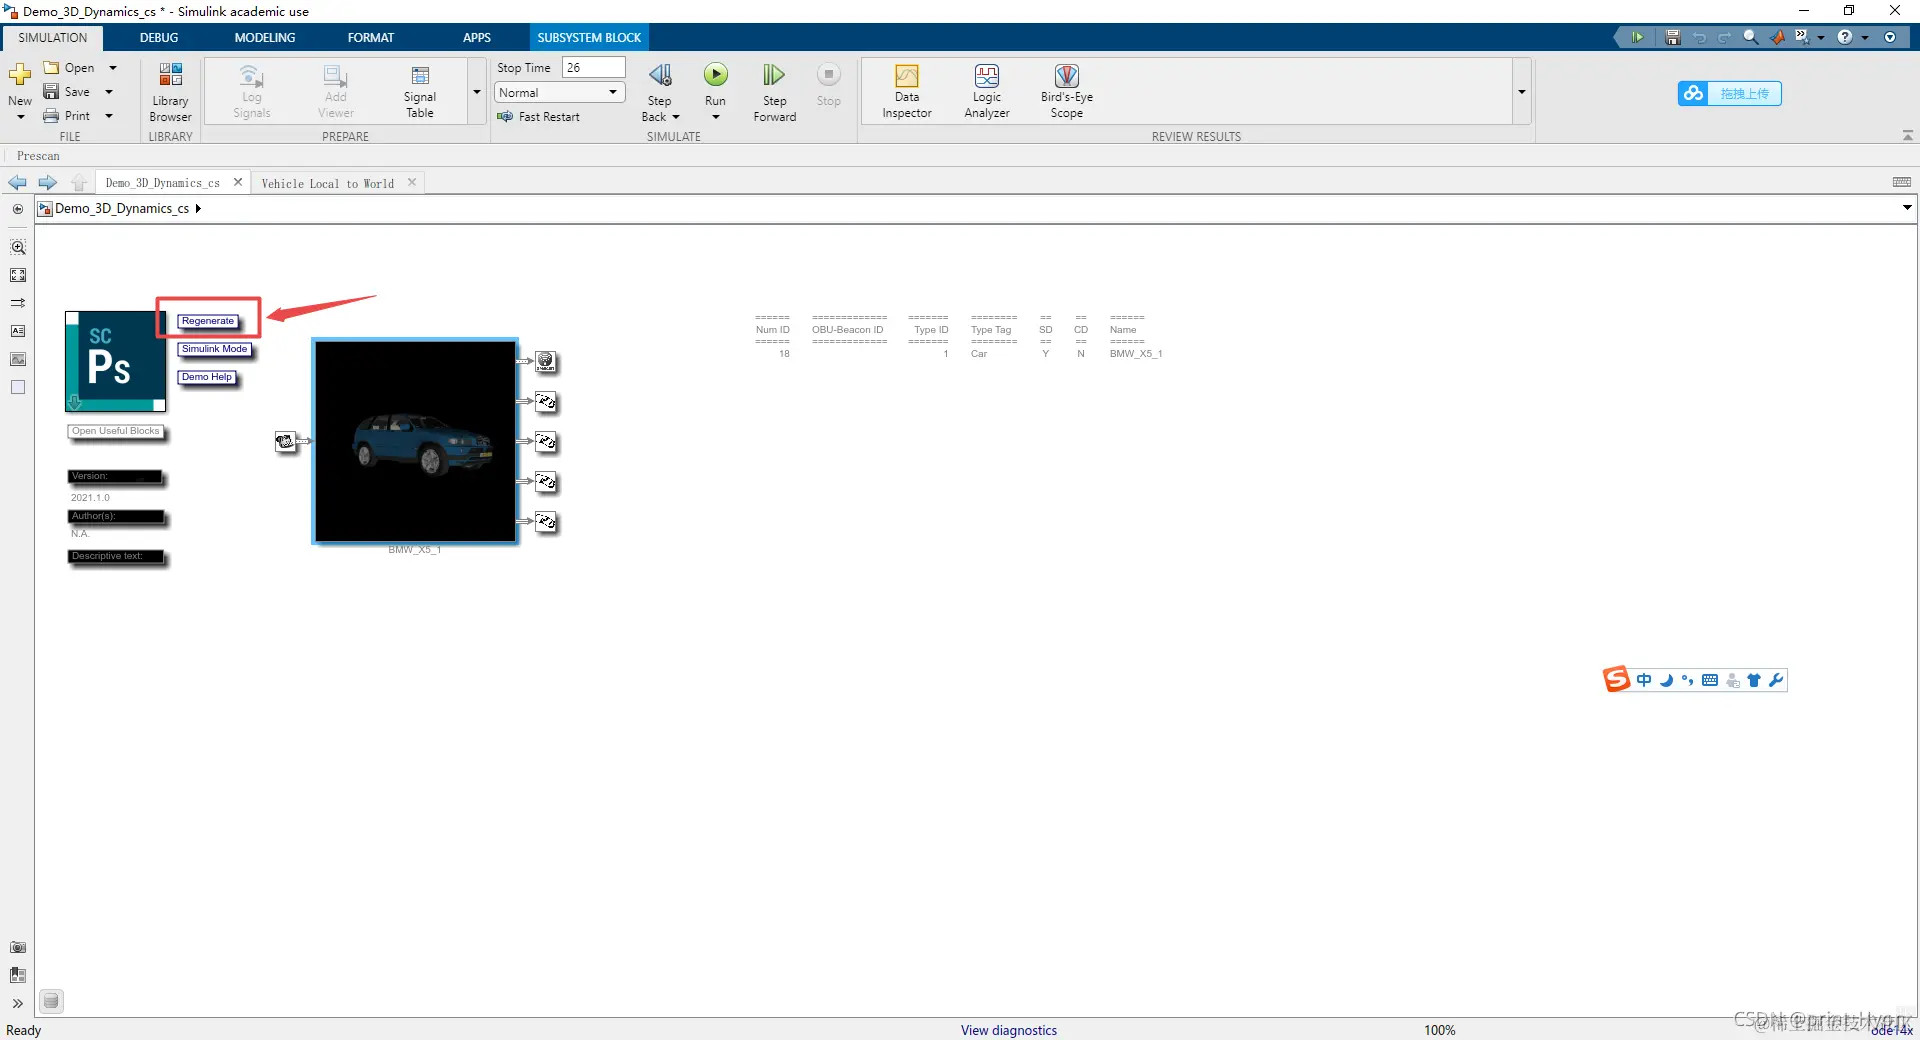Click the Hide/Show Explorer Bar icon

18,209
